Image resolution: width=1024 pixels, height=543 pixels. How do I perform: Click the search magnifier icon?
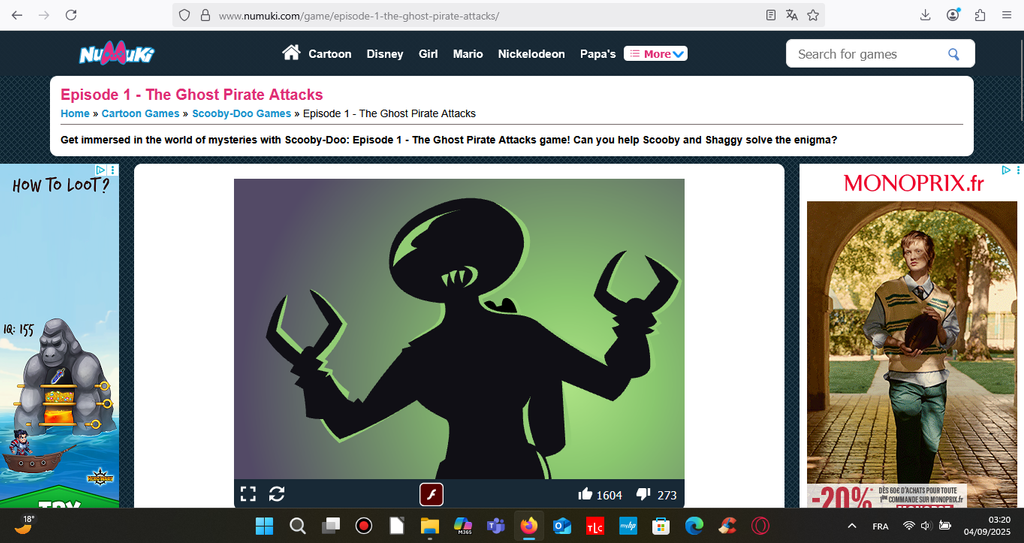pos(954,54)
